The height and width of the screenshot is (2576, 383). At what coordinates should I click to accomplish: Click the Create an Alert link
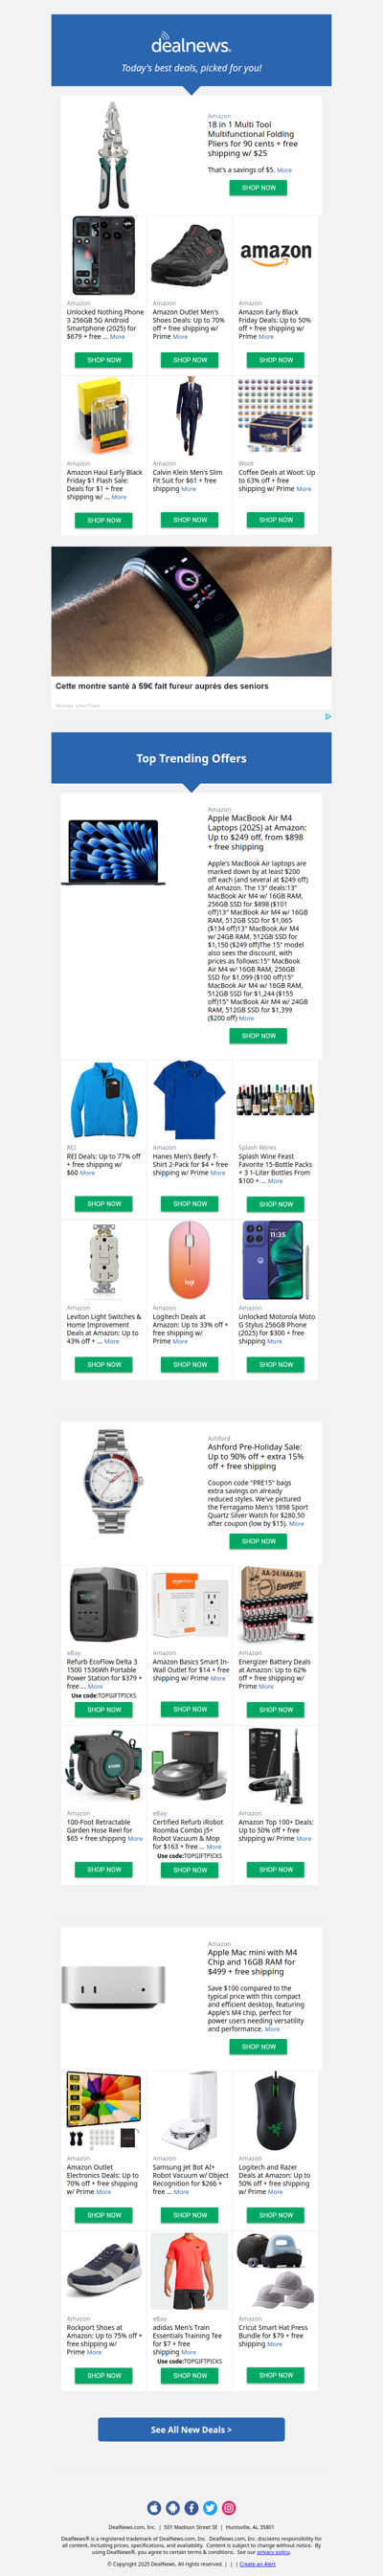tap(257, 2563)
